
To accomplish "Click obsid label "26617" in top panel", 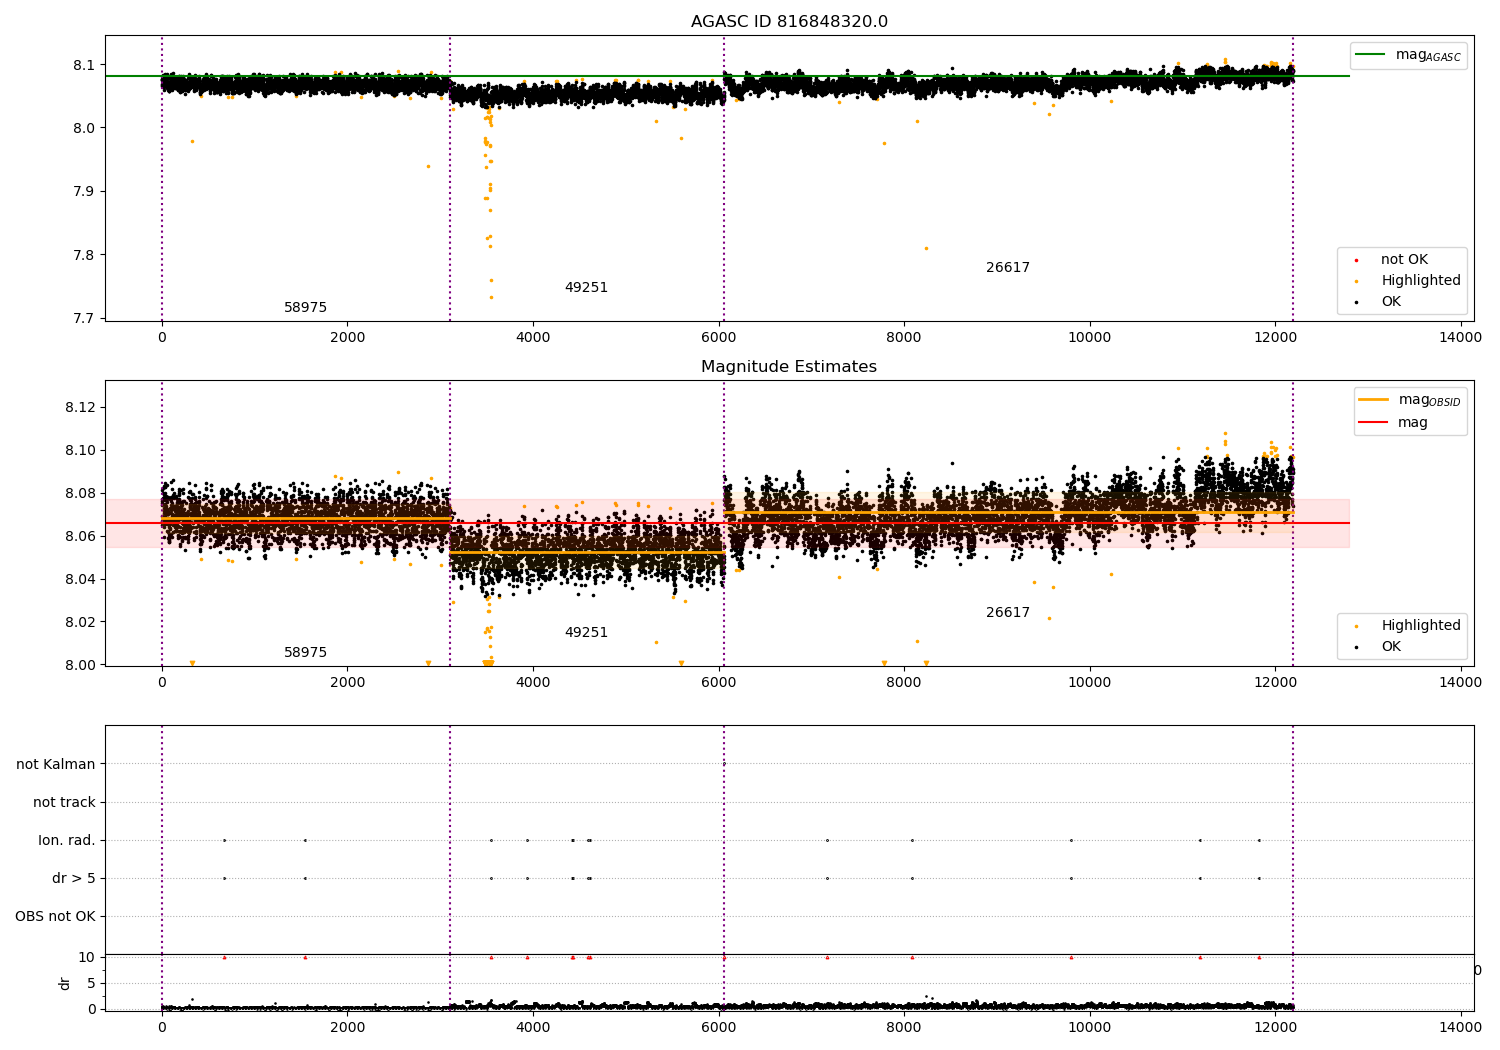I will coord(1008,268).
